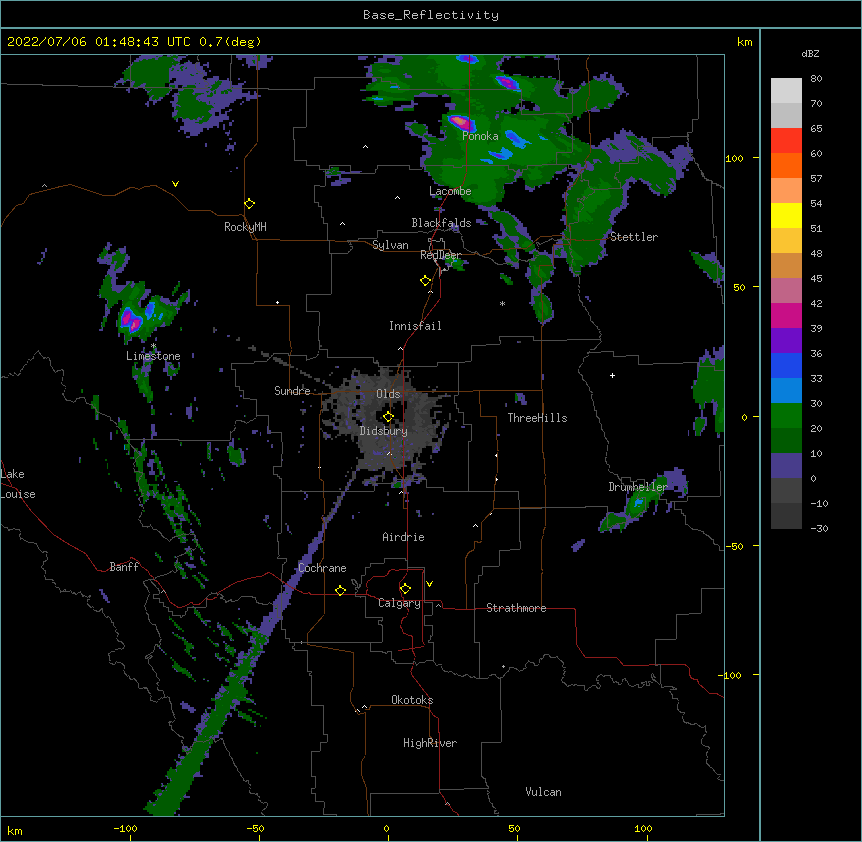Viewport: 862px width, 842px height.
Task: Click the -50 tick on the bottom axis
Action: click(x=255, y=828)
